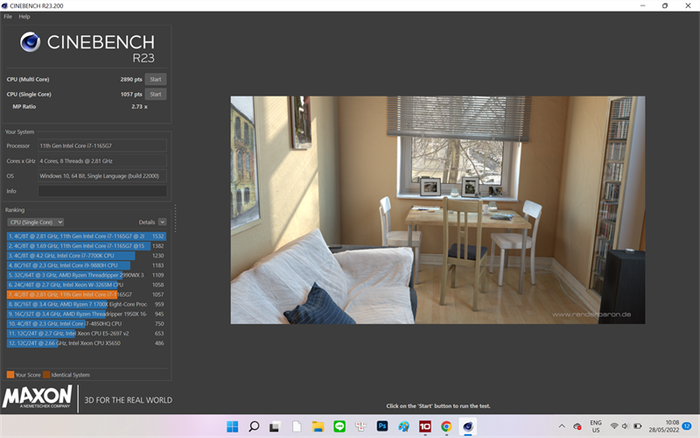Open Google Chrome from the taskbar
700x438 pixels.
[x=446, y=426]
